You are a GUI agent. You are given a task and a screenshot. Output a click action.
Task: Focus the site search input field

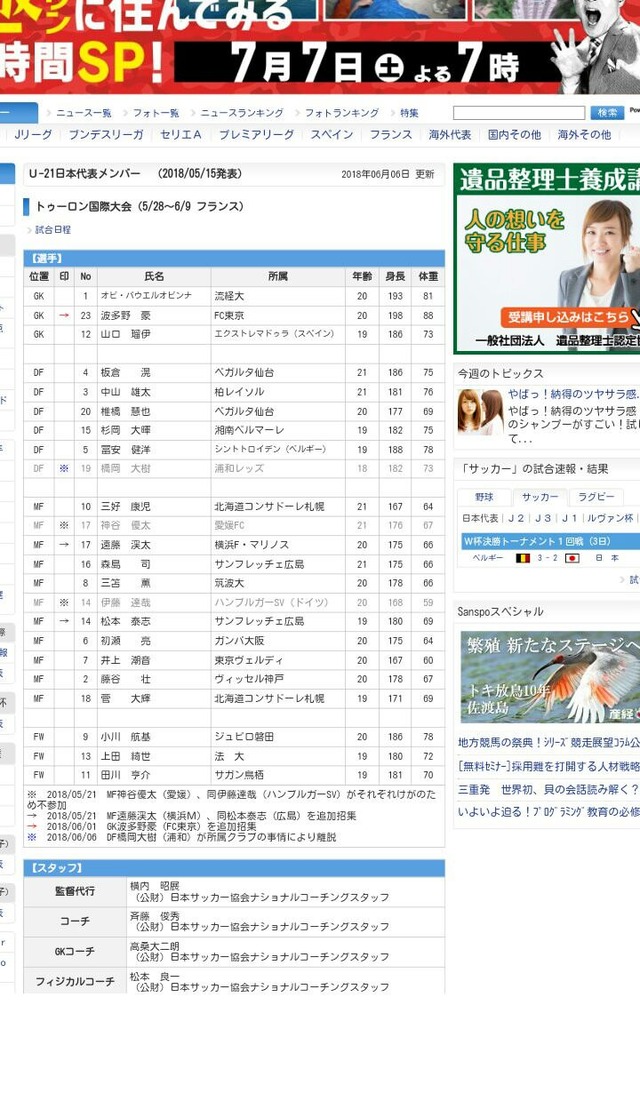[x=519, y=113]
